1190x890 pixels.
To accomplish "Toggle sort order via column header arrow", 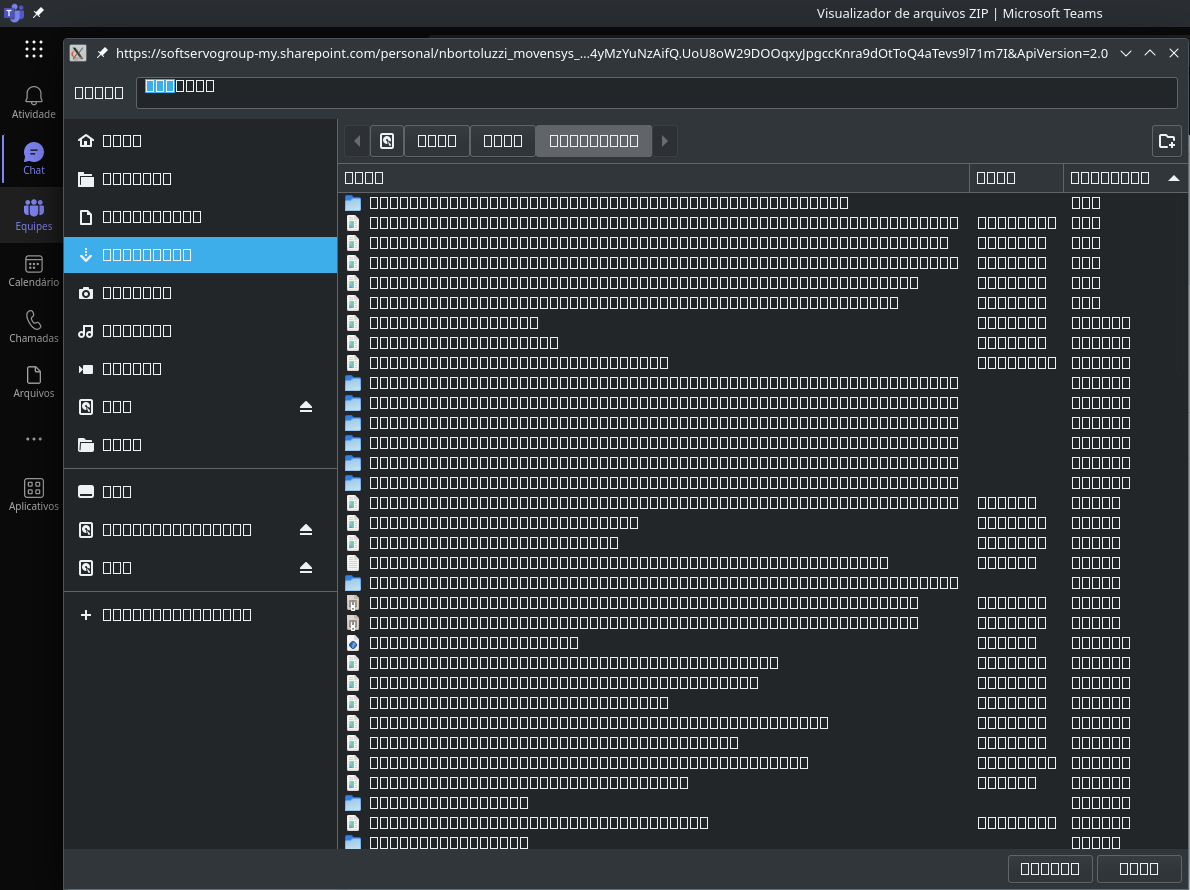I will [x=1173, y=178].
